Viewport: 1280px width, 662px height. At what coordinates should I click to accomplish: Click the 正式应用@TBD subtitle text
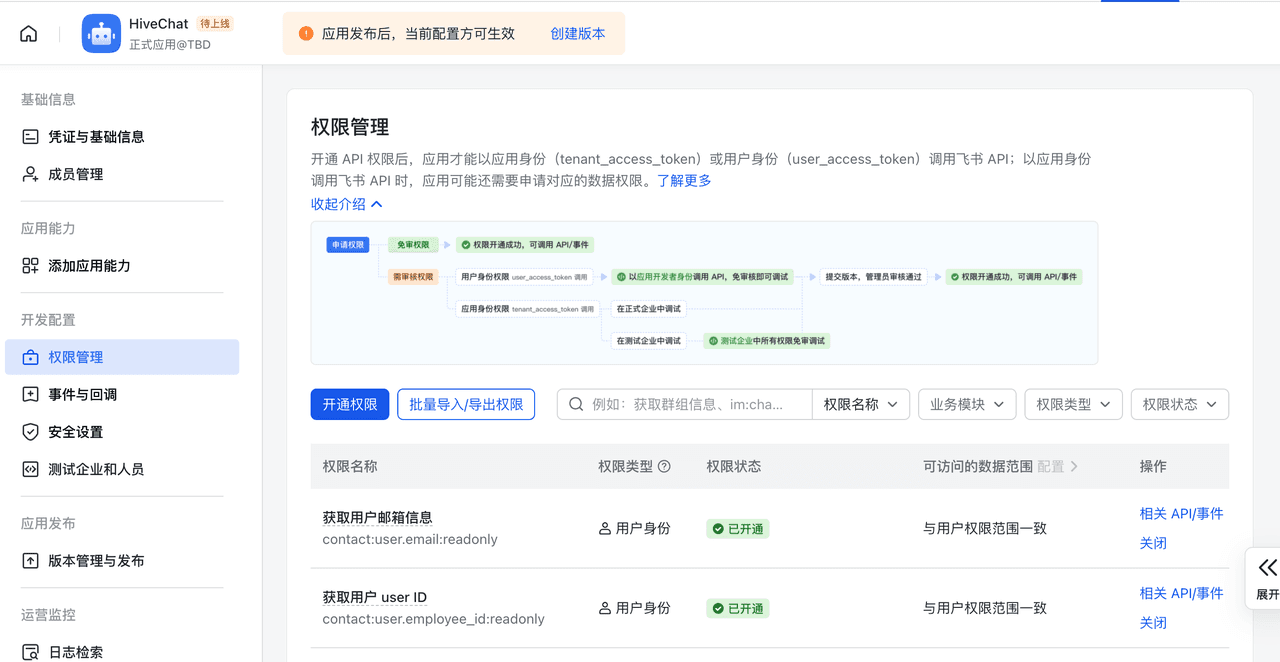pos(170,45)
